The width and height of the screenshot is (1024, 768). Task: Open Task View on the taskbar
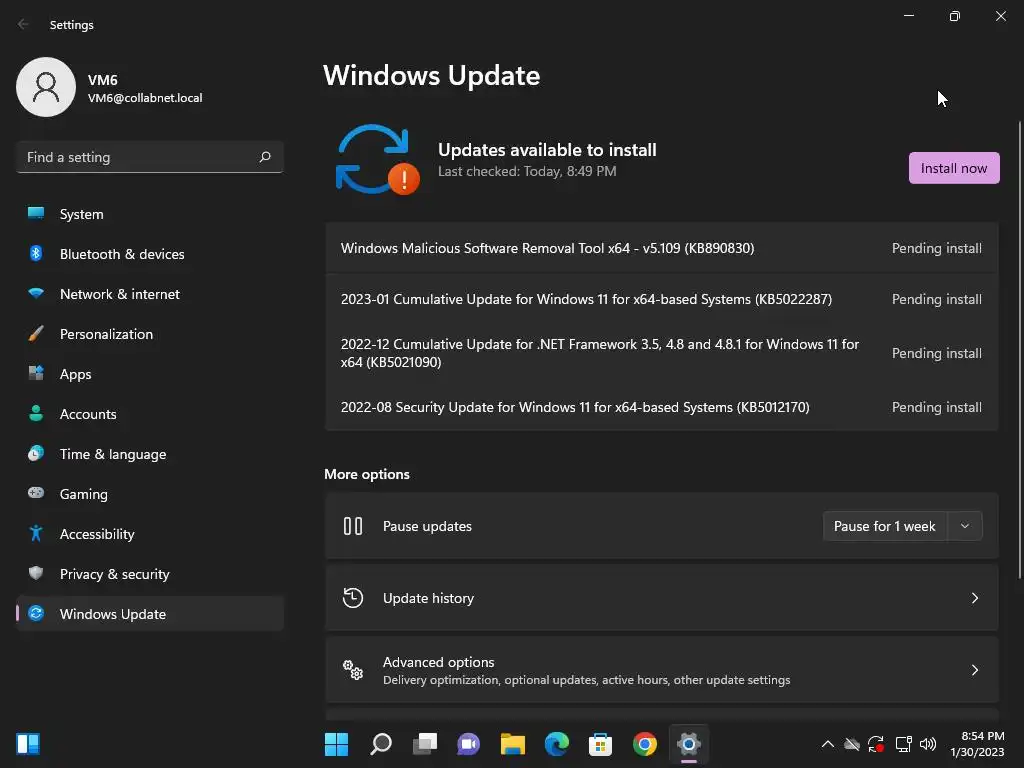click(424, 744)
